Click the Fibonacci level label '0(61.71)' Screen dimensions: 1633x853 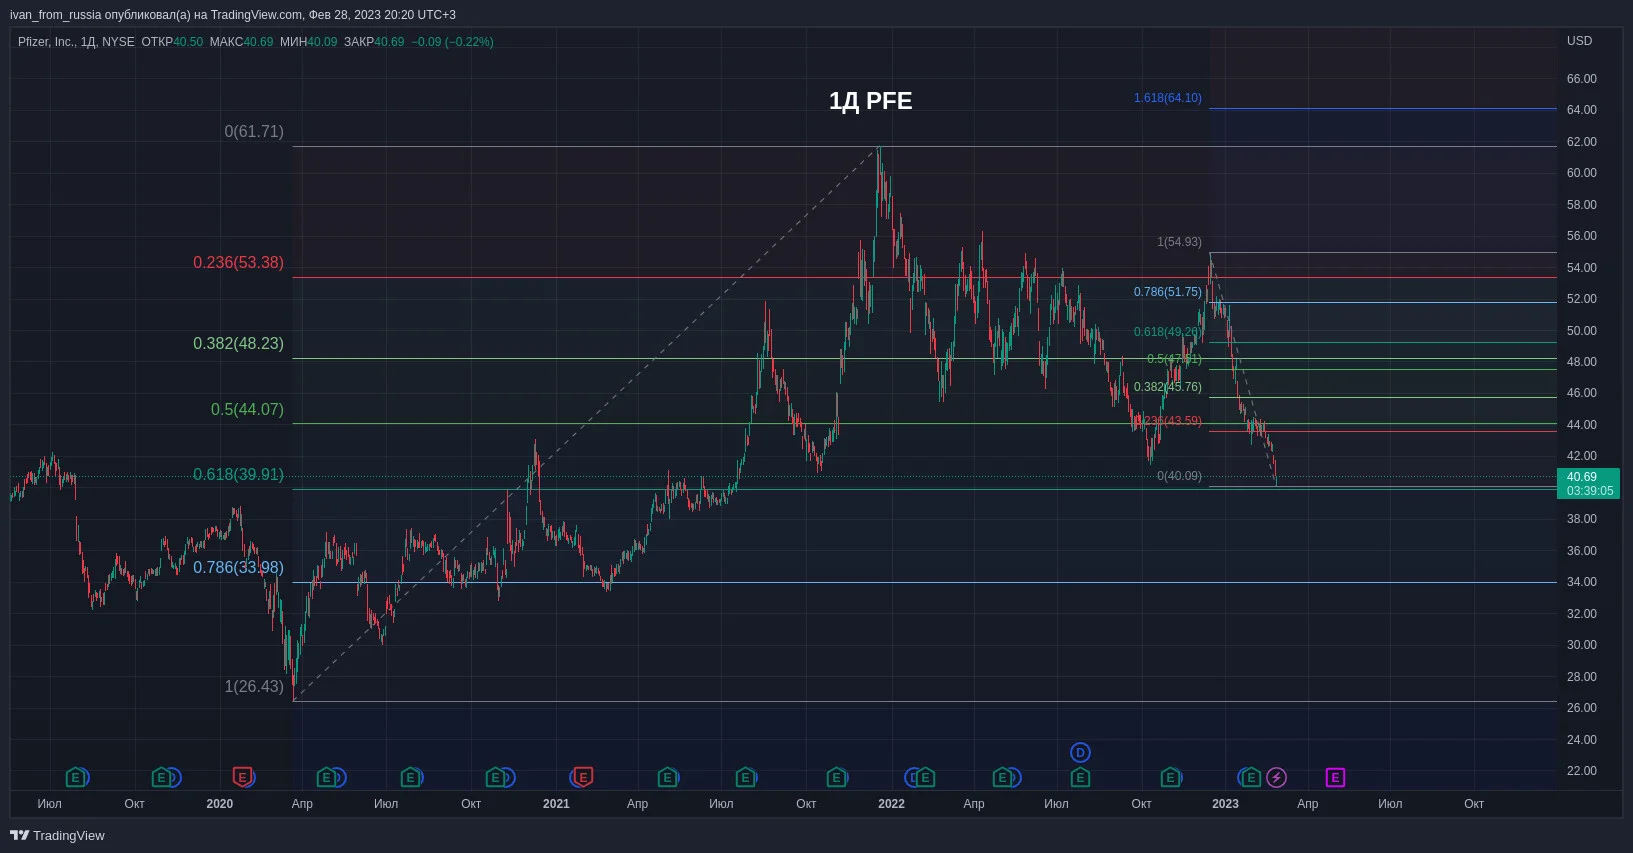[x=254, y=131]
